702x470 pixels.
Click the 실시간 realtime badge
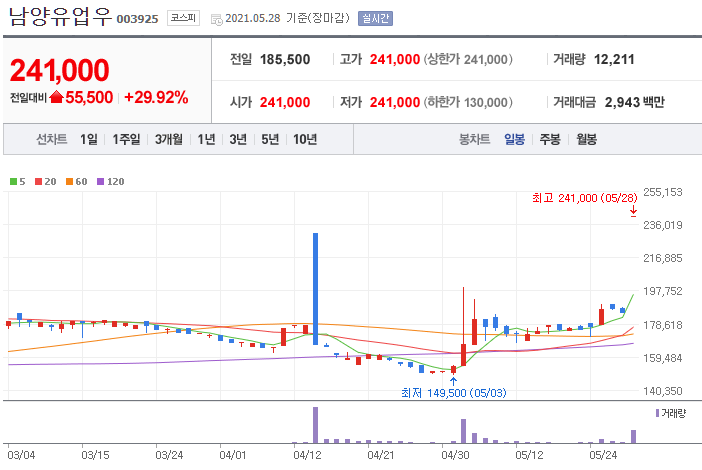[x=375, y=18]
